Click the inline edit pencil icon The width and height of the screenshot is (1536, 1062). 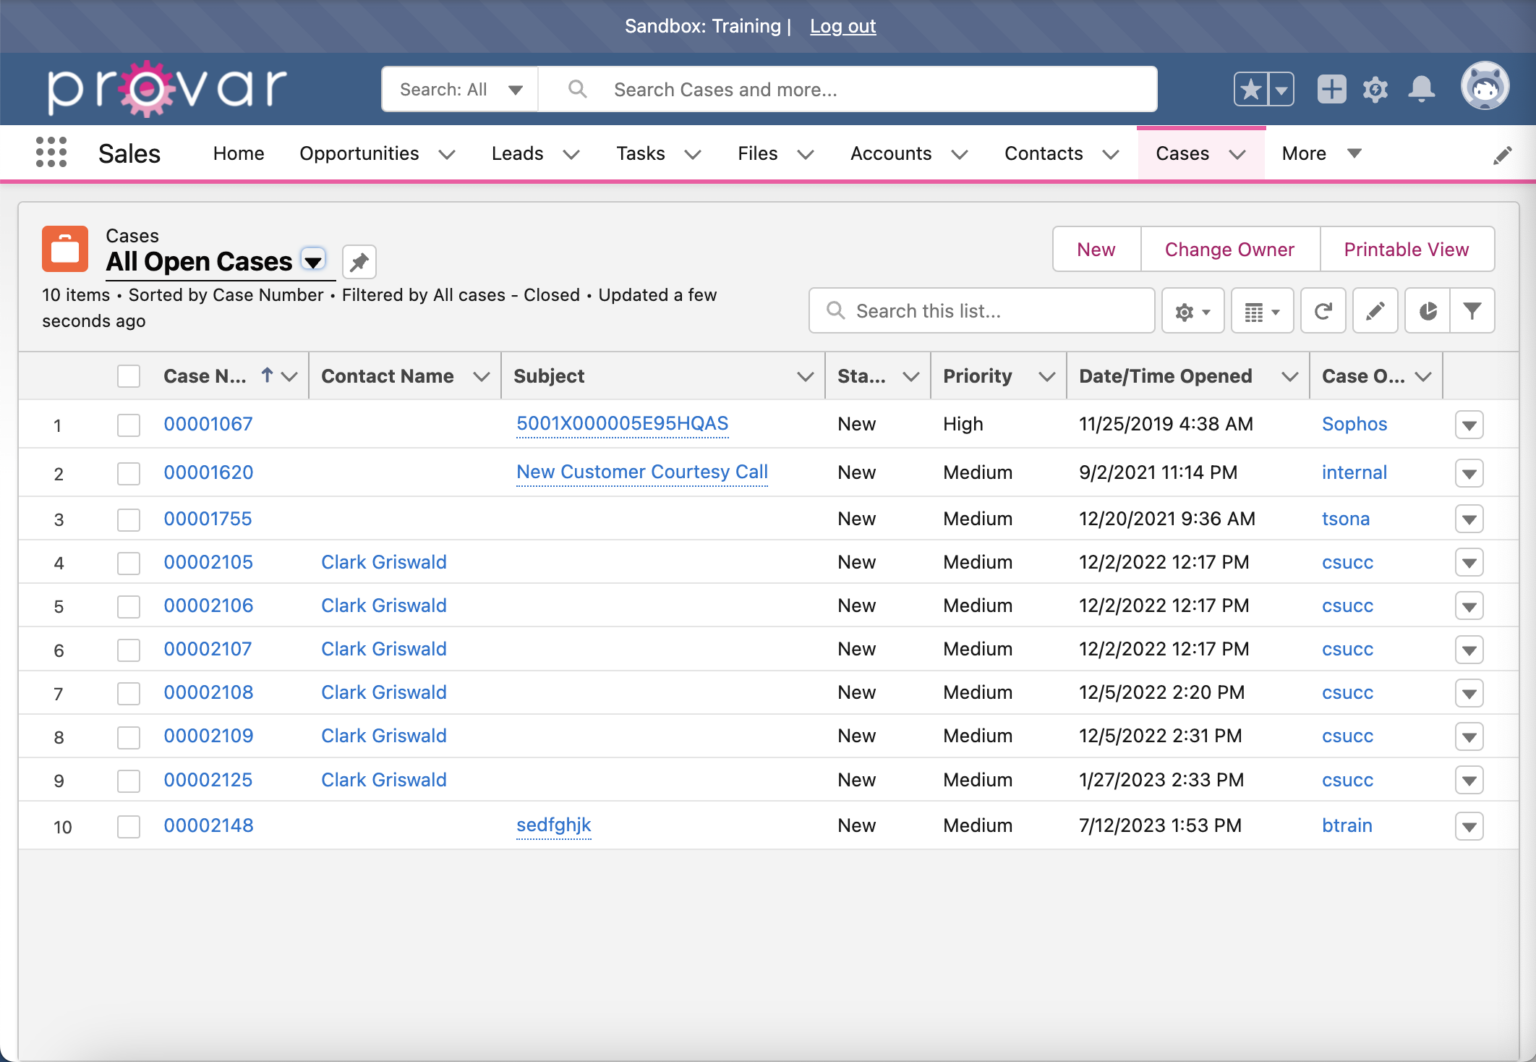pyautogui.click(x=1375, y=310)
